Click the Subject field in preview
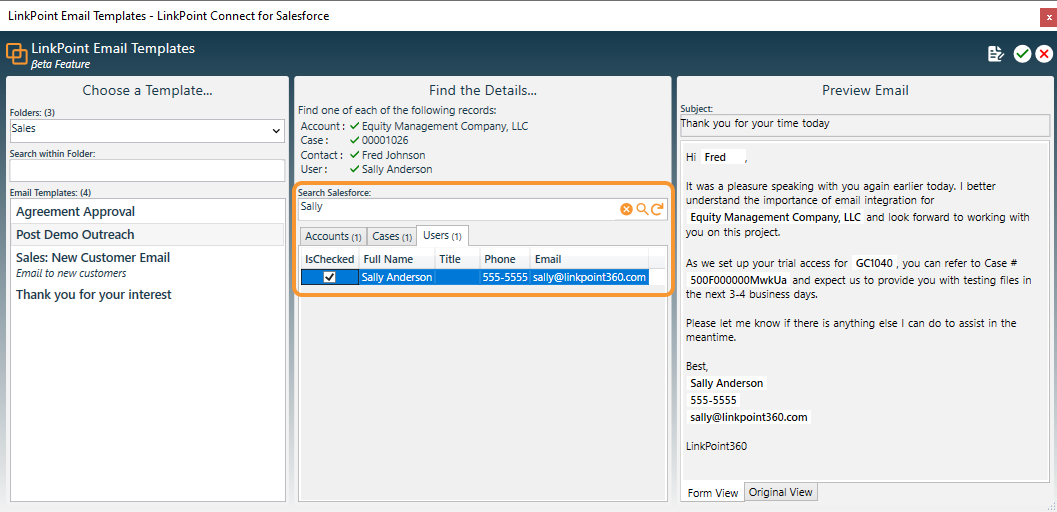The width and height of the screenshot is (1057, 512). coord(864,124)
